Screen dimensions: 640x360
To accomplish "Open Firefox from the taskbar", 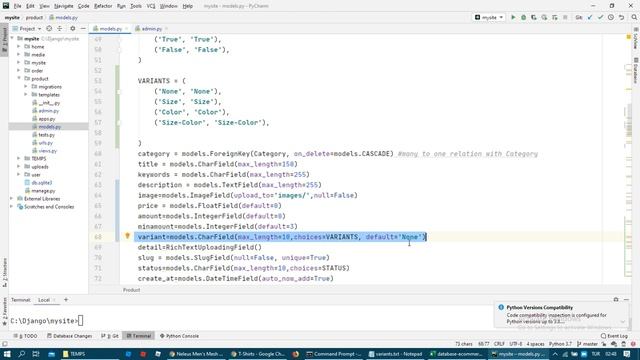I will 296,354.
